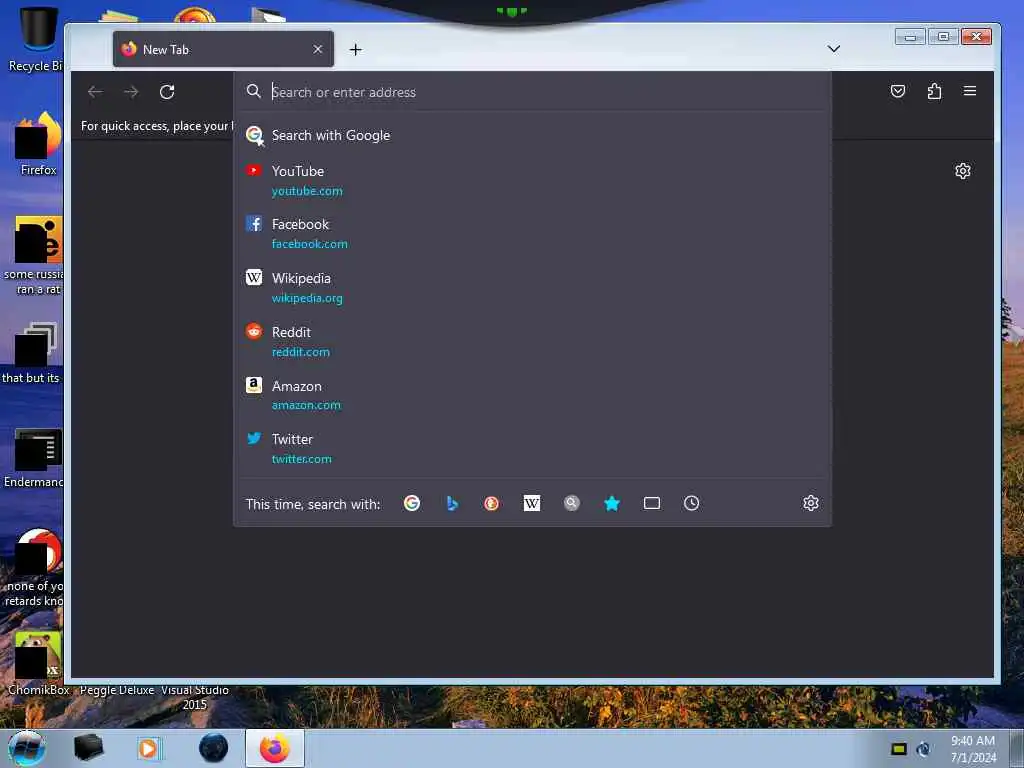1024x768 pixels.
Task: Open the New Tab page personalize gear
Action: pos(963,171)
